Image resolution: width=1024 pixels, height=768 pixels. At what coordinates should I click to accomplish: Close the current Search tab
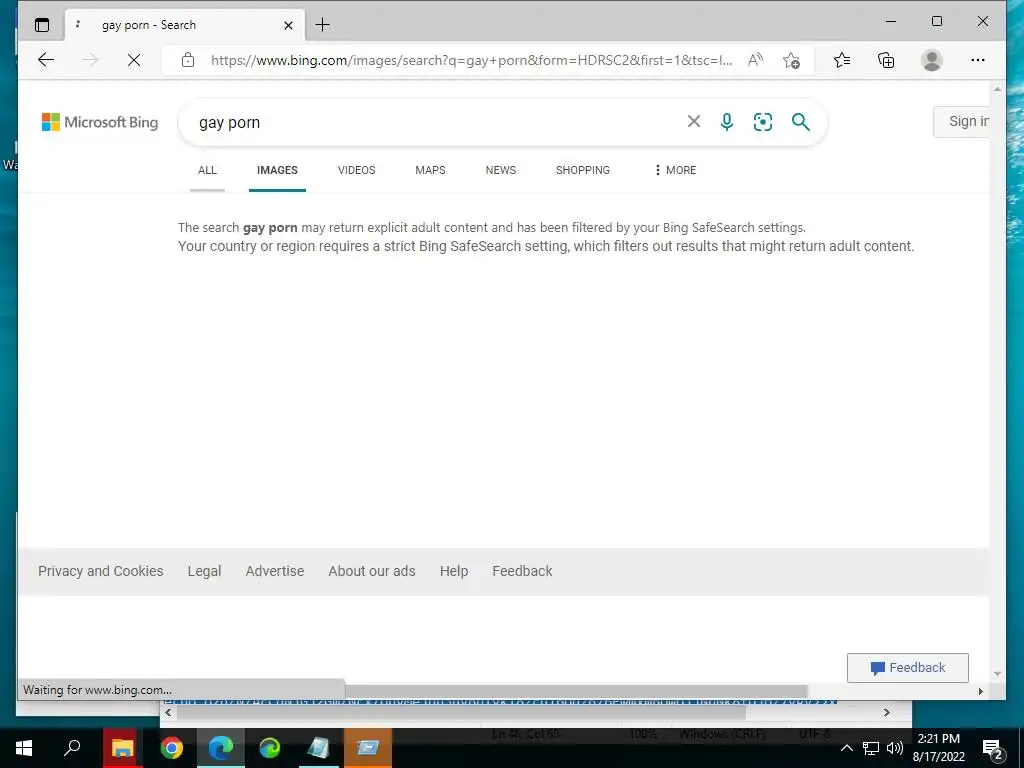(288, 25)
